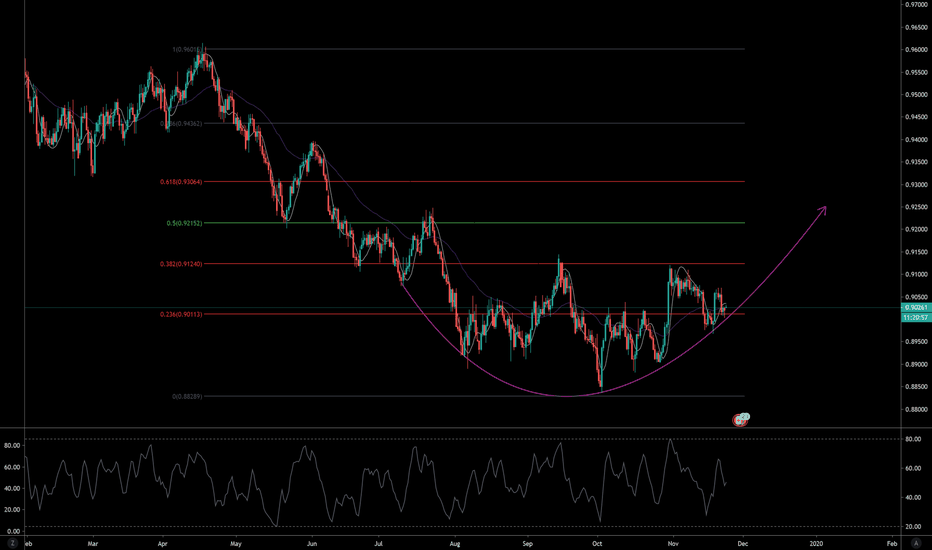Select the oscillator's upper dashed band line
The height and width of the screenshot is (550, 932).
click(400, 439)
